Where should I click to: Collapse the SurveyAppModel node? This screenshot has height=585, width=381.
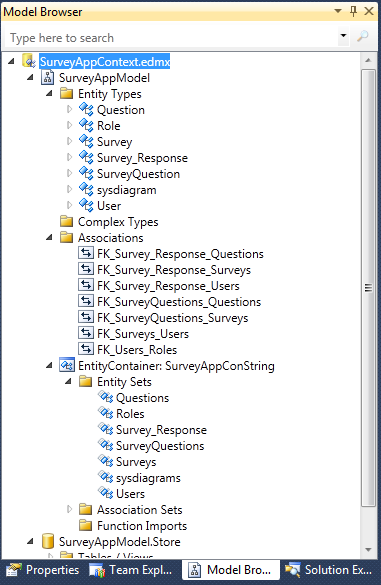(x=31, y=78)
